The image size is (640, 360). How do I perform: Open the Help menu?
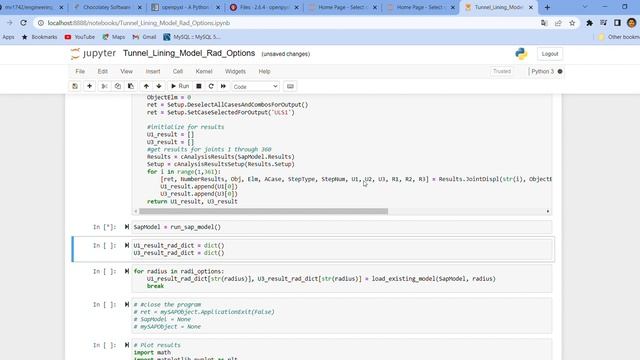click(264, 71)
